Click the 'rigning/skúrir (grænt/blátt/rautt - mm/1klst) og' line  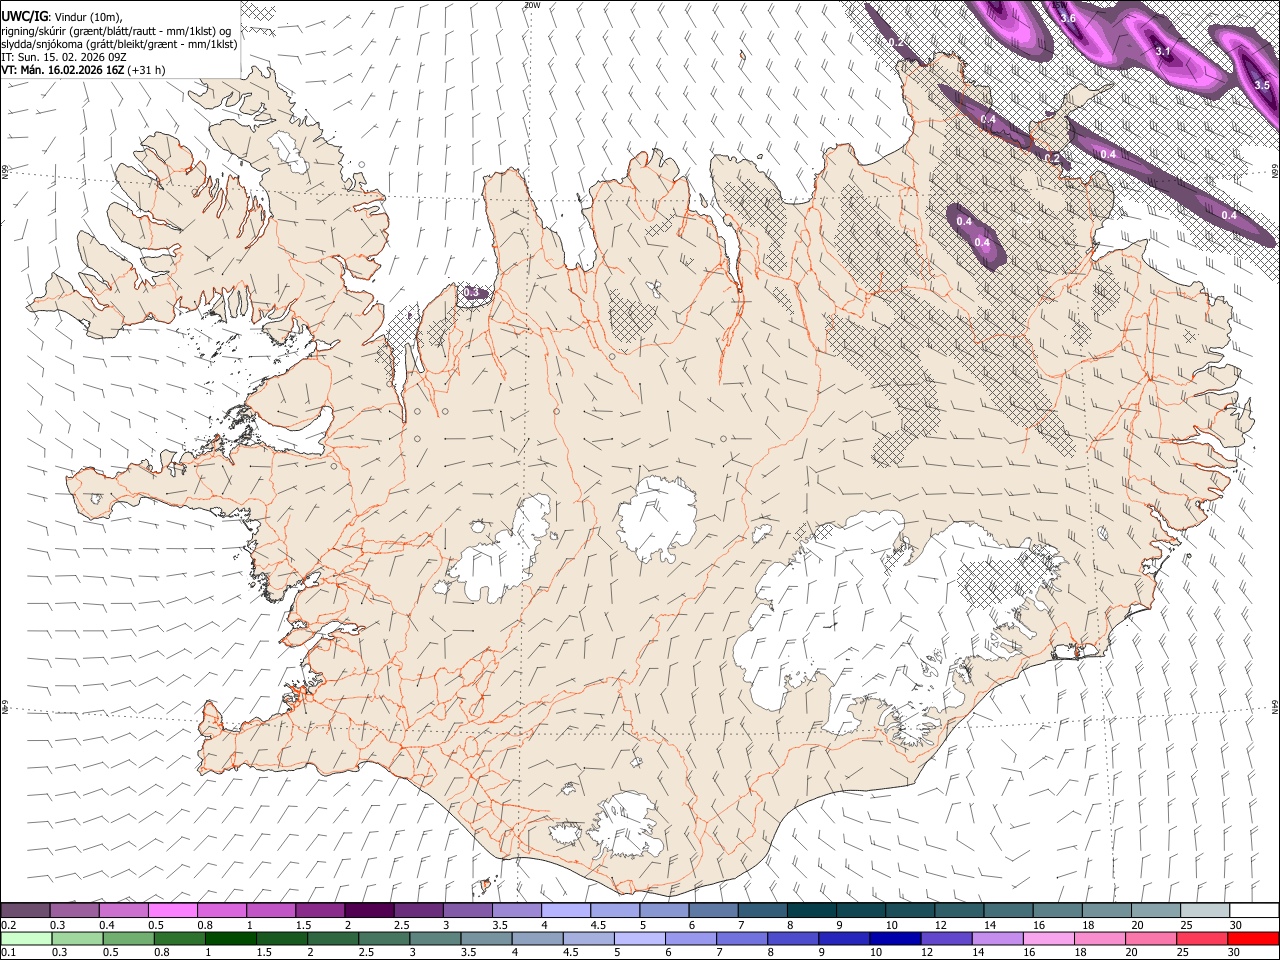coord(116,30)
